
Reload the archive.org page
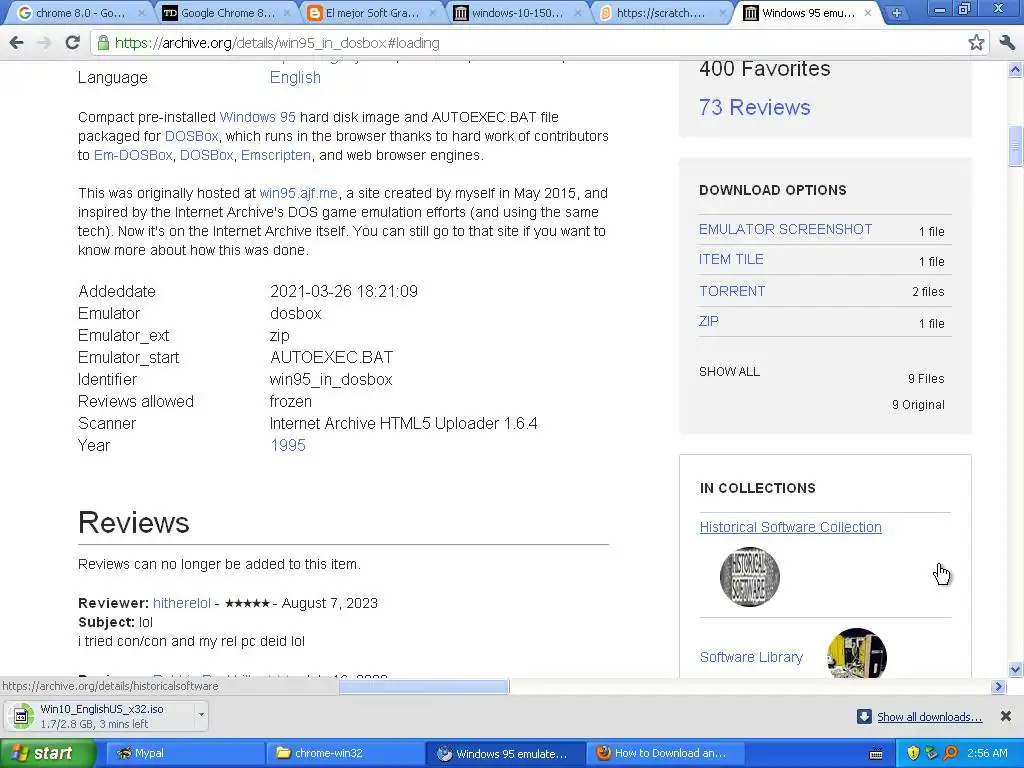pyautogui.click(x=72, y=43)
